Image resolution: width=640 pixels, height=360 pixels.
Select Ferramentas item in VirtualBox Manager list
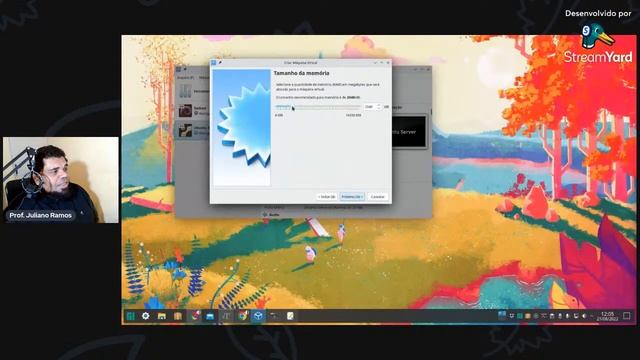click(193, 91)
